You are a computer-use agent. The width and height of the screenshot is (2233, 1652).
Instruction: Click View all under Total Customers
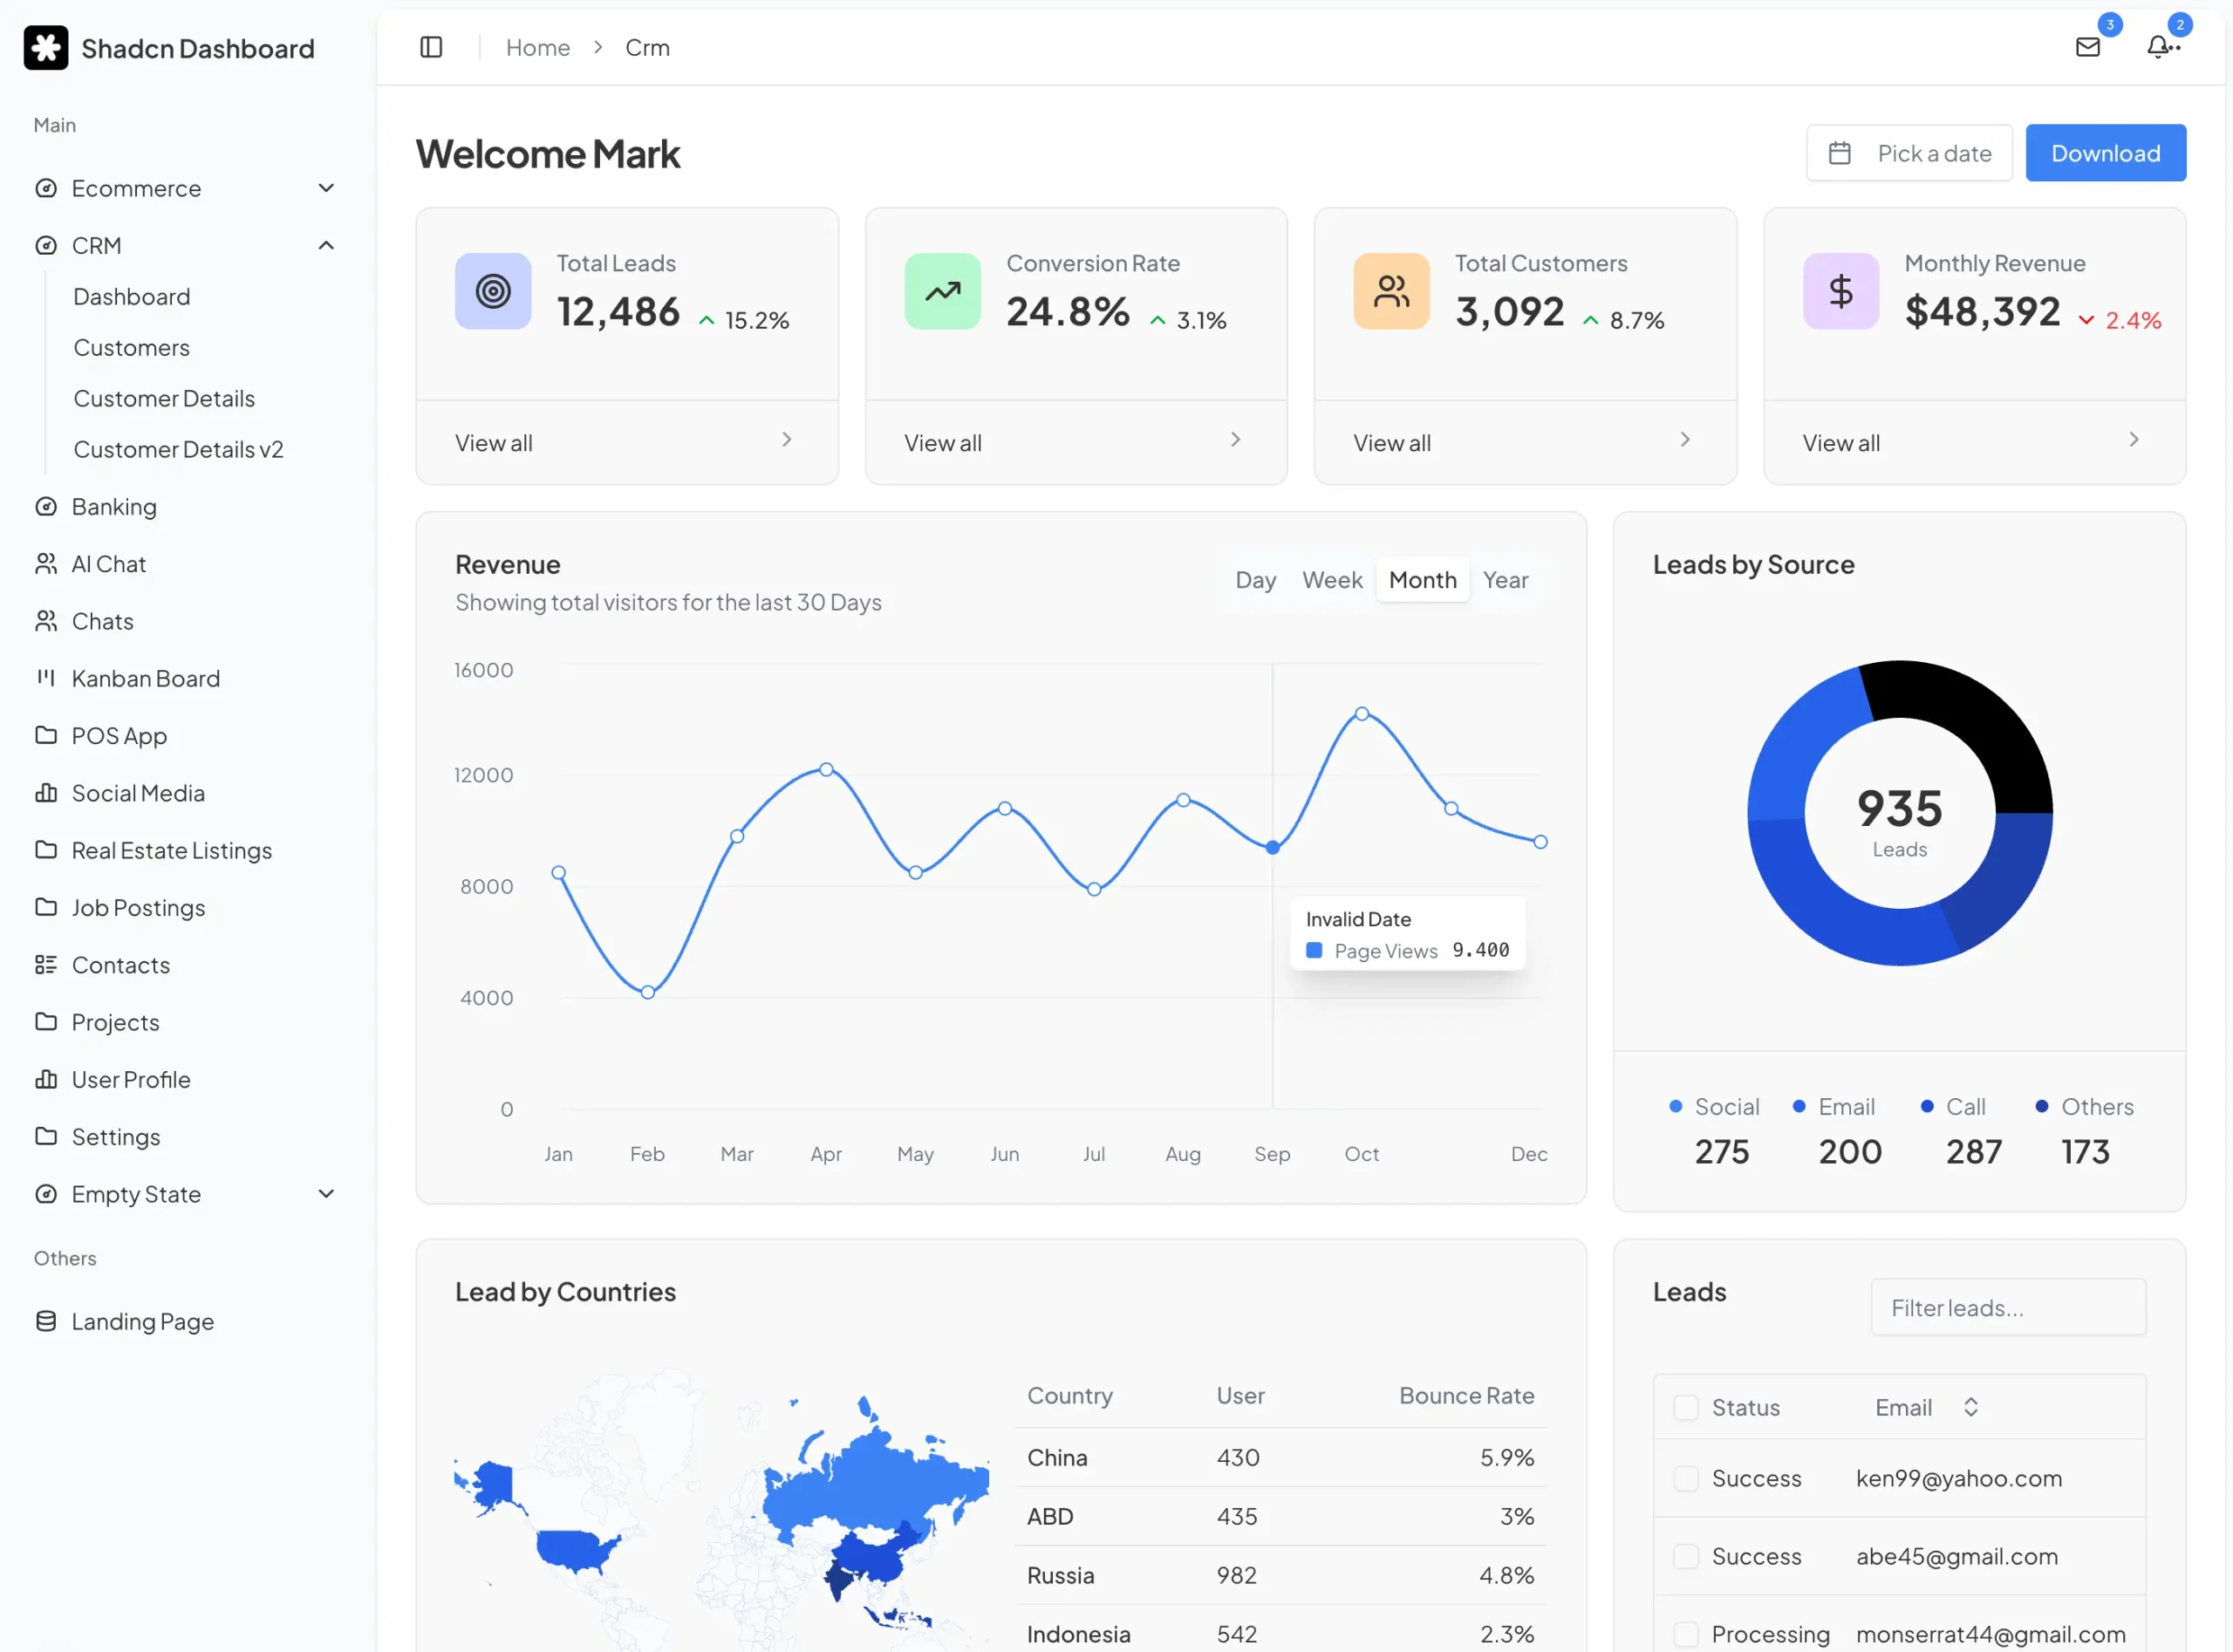click(1392, 442)
